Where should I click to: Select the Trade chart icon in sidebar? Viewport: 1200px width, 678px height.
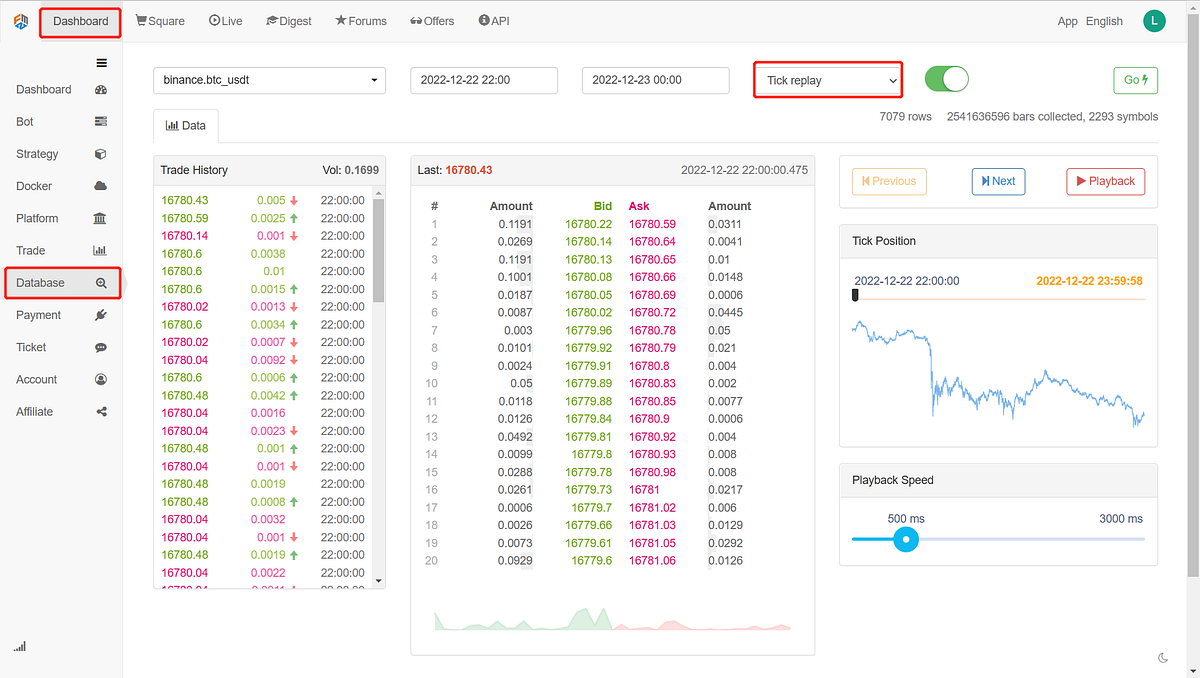click(x=101, y=250)
